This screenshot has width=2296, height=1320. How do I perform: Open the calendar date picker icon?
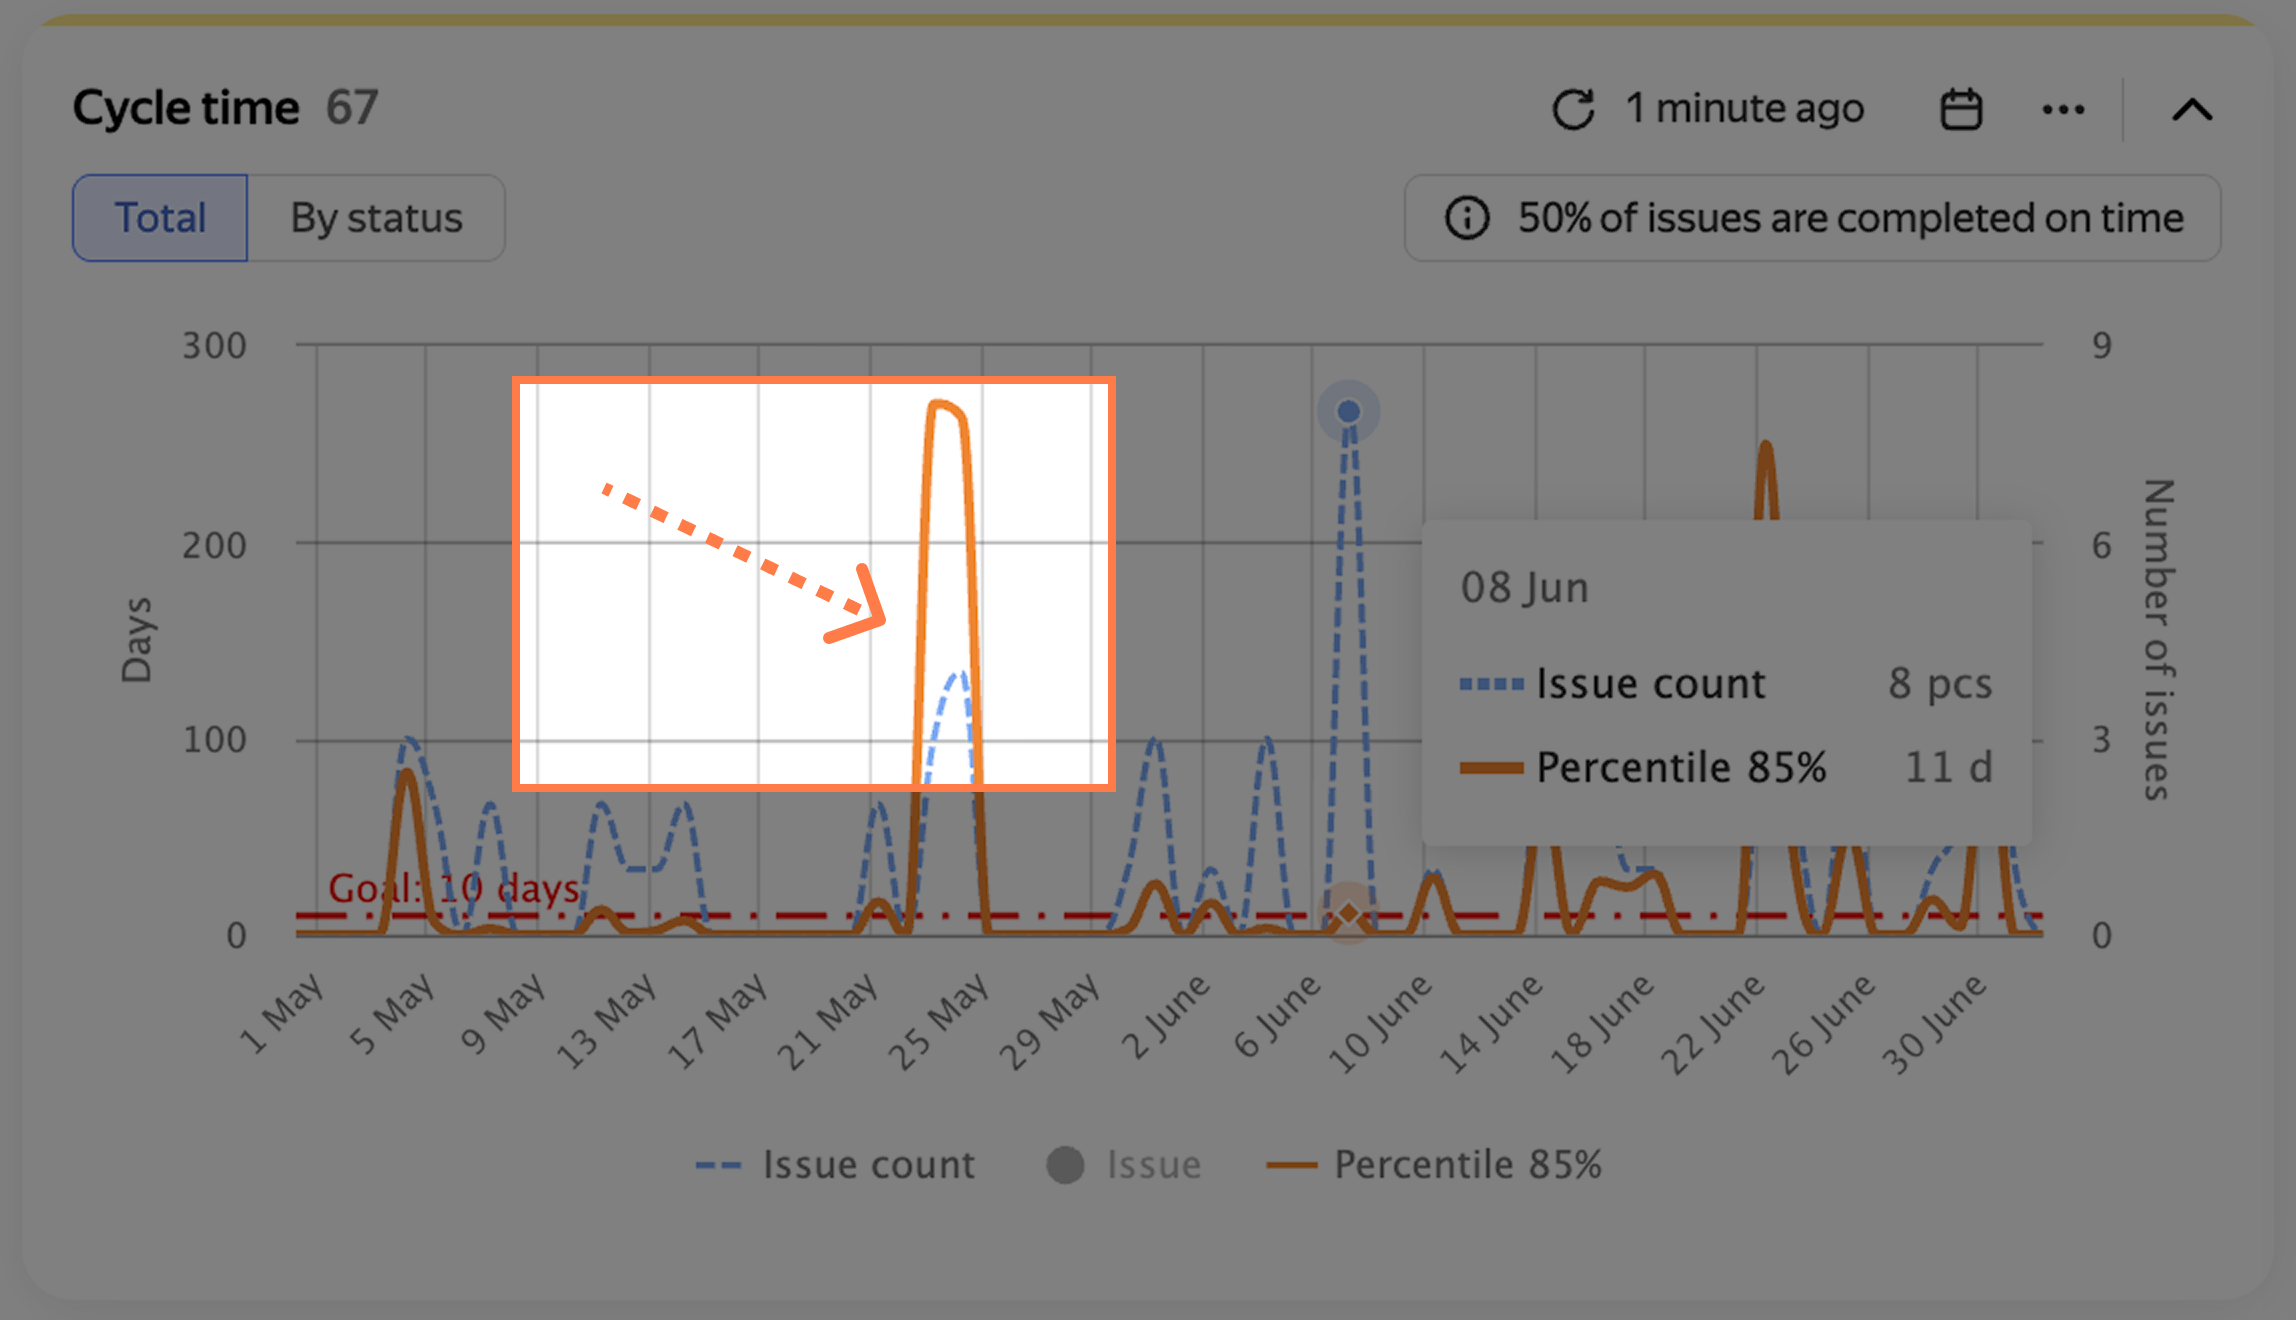tap(1960, 109)
